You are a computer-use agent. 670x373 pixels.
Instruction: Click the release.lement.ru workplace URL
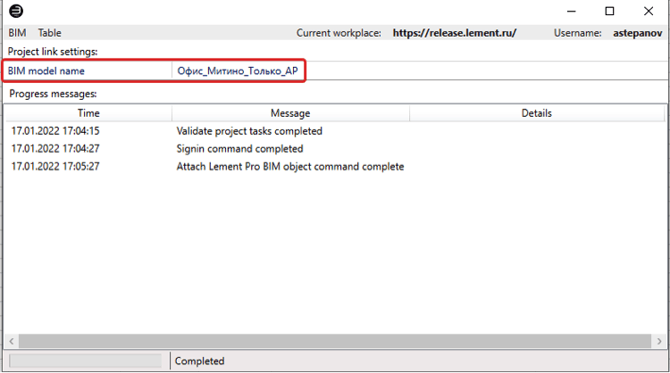click(455, 33)
